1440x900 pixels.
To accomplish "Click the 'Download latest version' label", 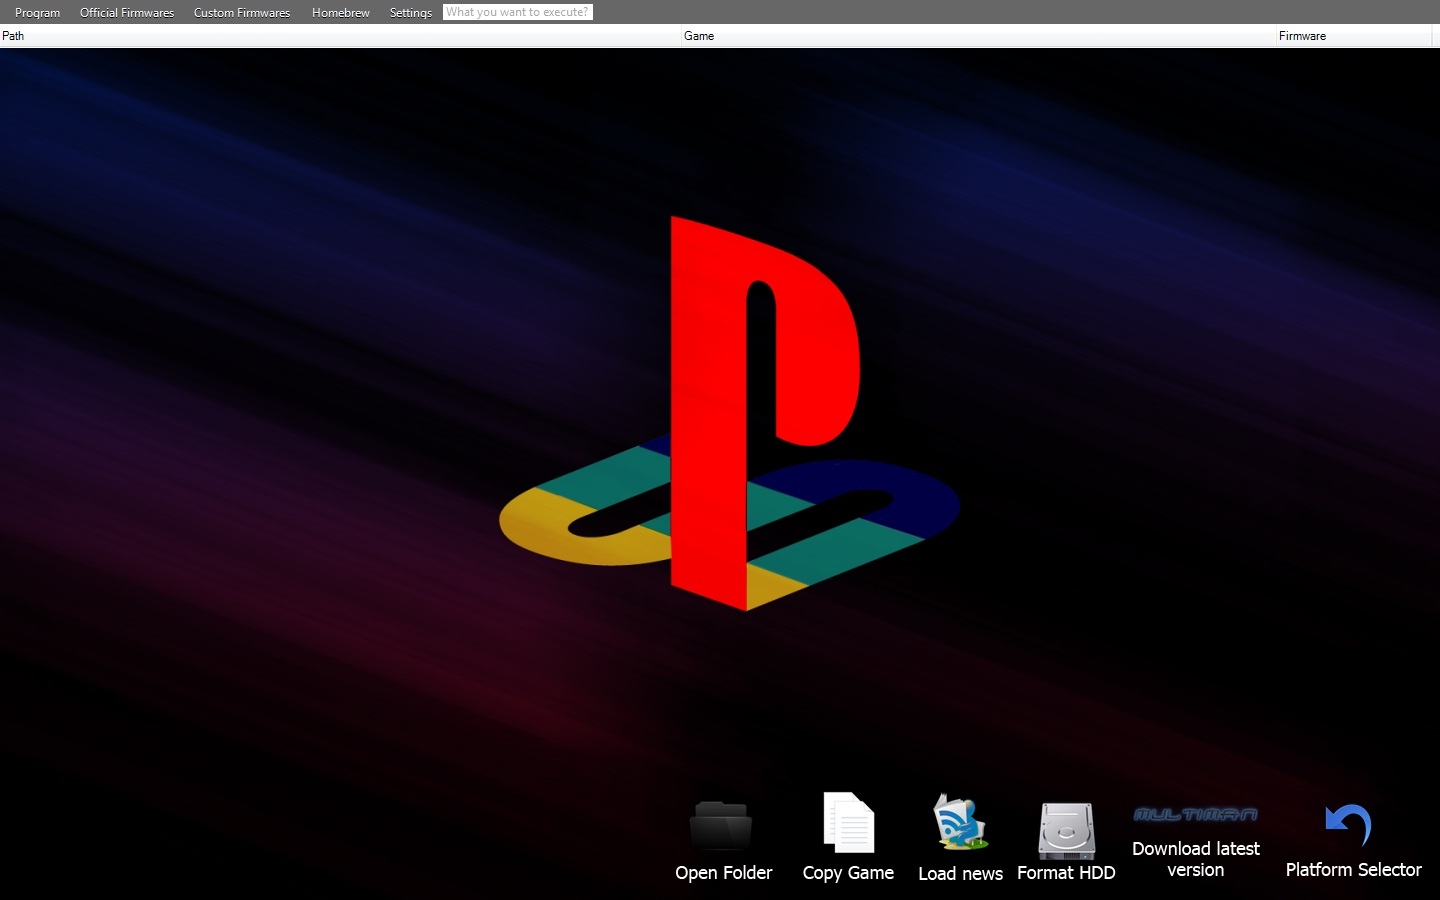I will (1196, 859).
